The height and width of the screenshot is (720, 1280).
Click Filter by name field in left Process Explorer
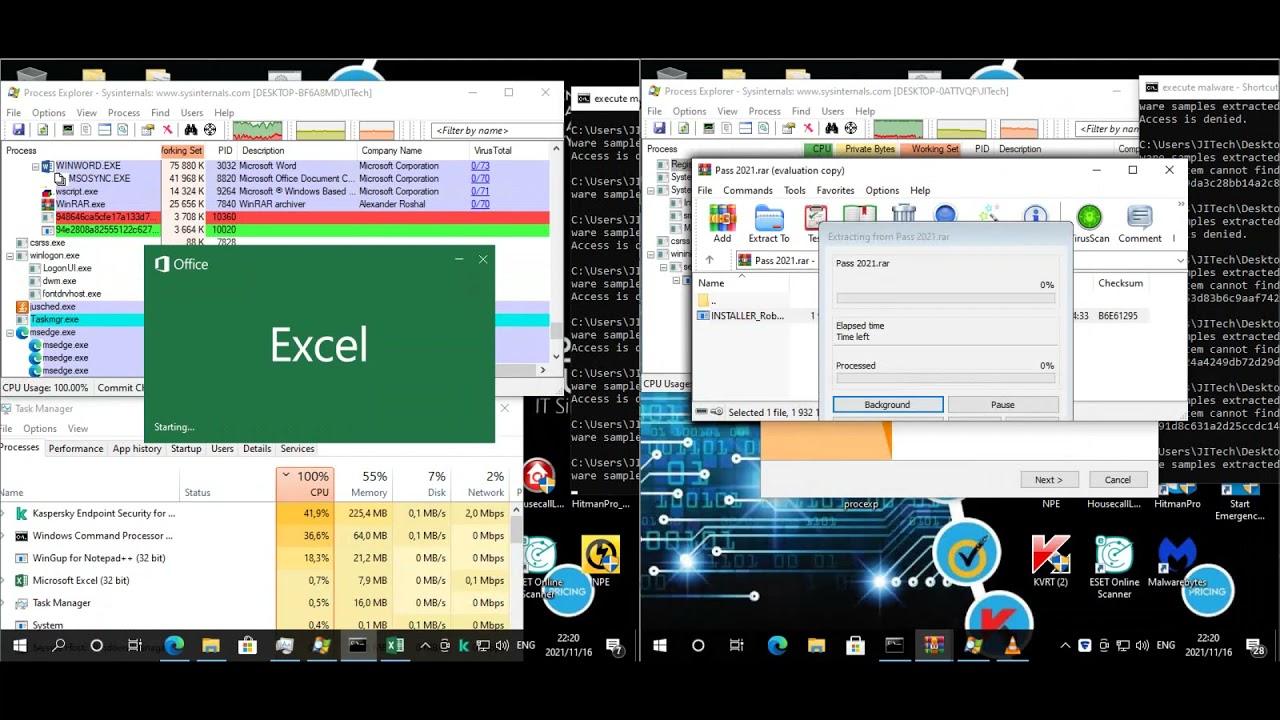click(496, 130)
